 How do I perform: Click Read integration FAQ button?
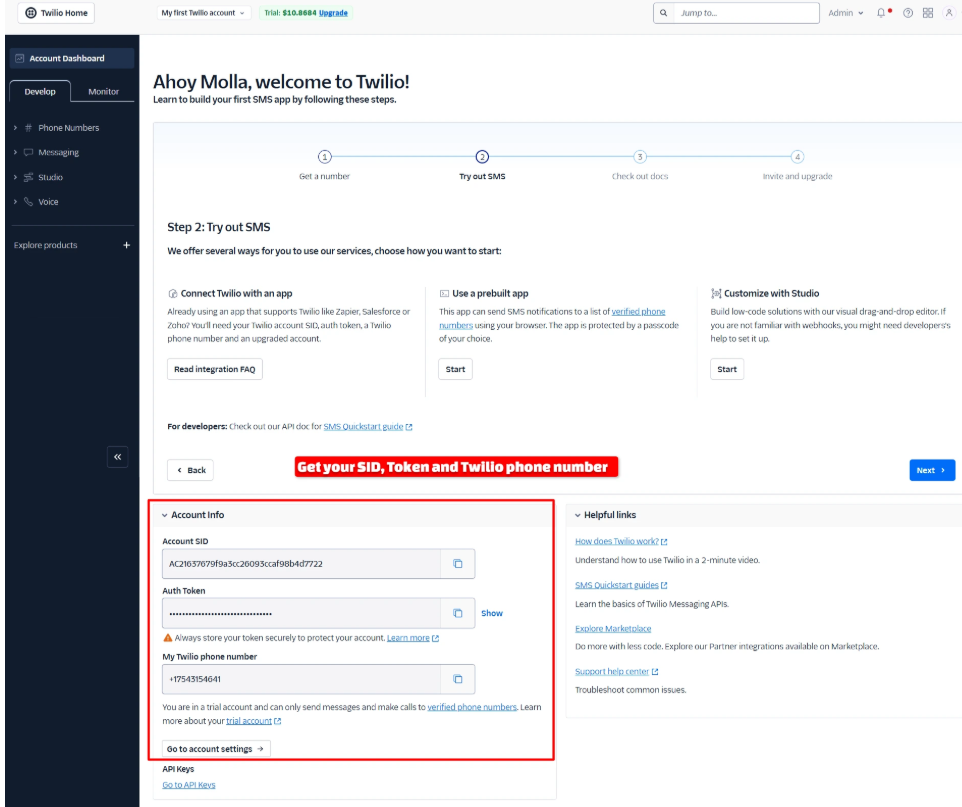click(215, 369)
